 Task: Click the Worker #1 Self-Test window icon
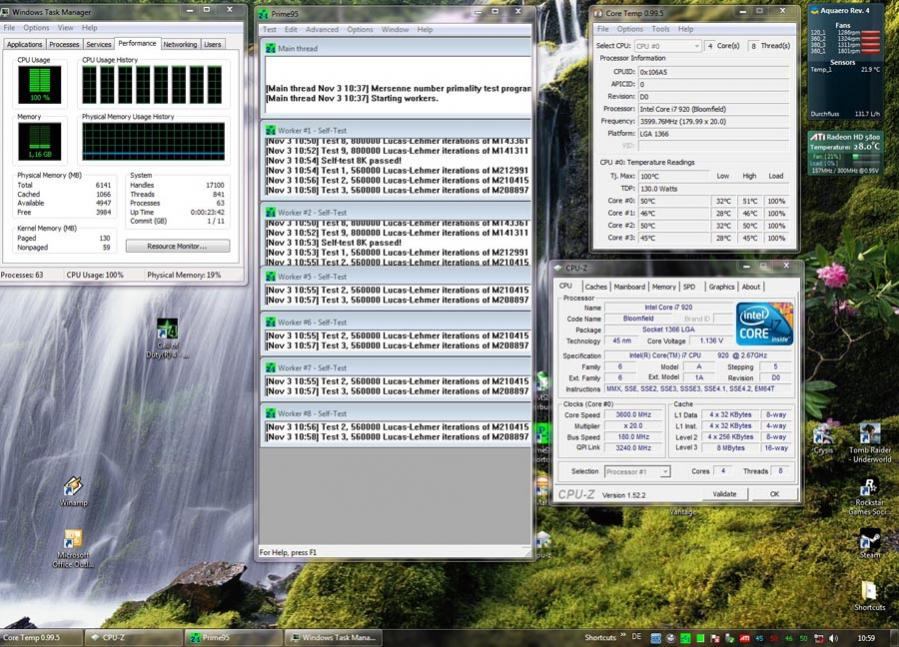point(271,130)
